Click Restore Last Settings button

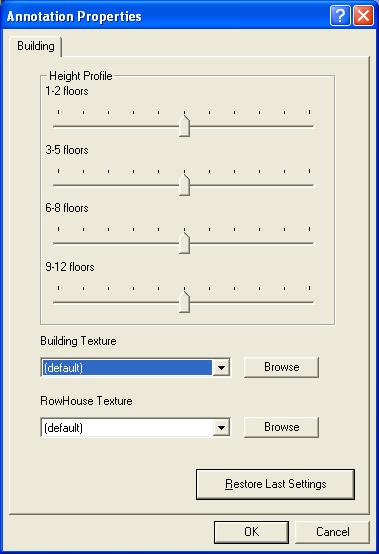[276, 484]
